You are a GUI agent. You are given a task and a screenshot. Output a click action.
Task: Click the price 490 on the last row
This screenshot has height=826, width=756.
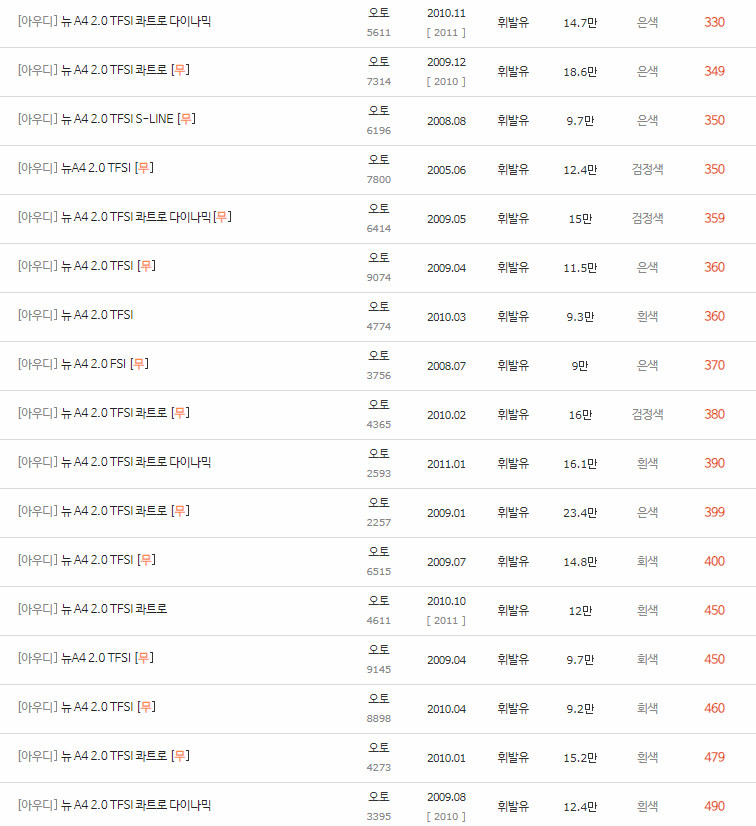(715, 805)
